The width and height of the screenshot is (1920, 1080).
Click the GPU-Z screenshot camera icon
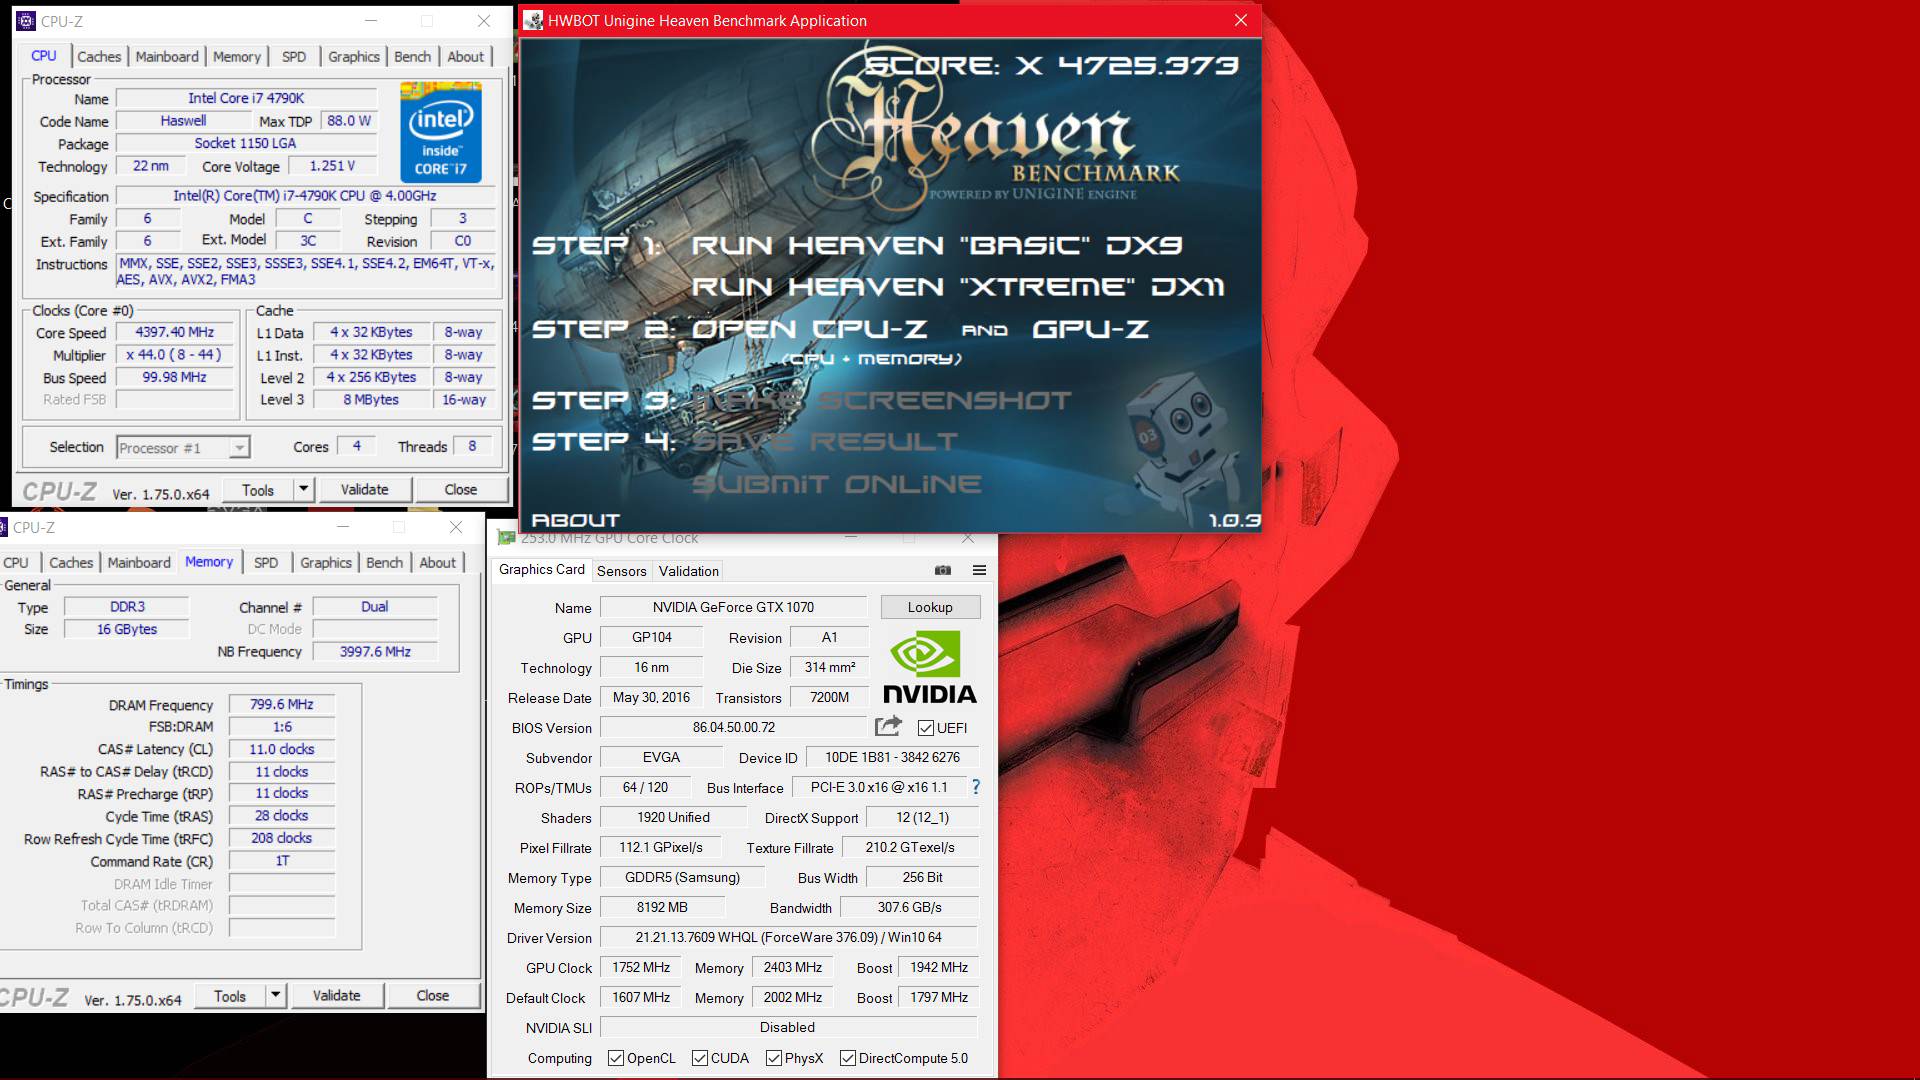tap(942, 570)
